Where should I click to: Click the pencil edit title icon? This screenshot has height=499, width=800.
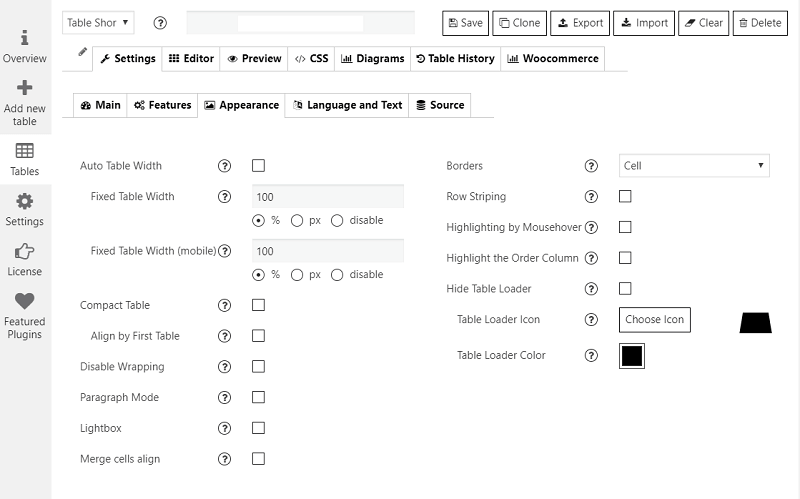83,52
